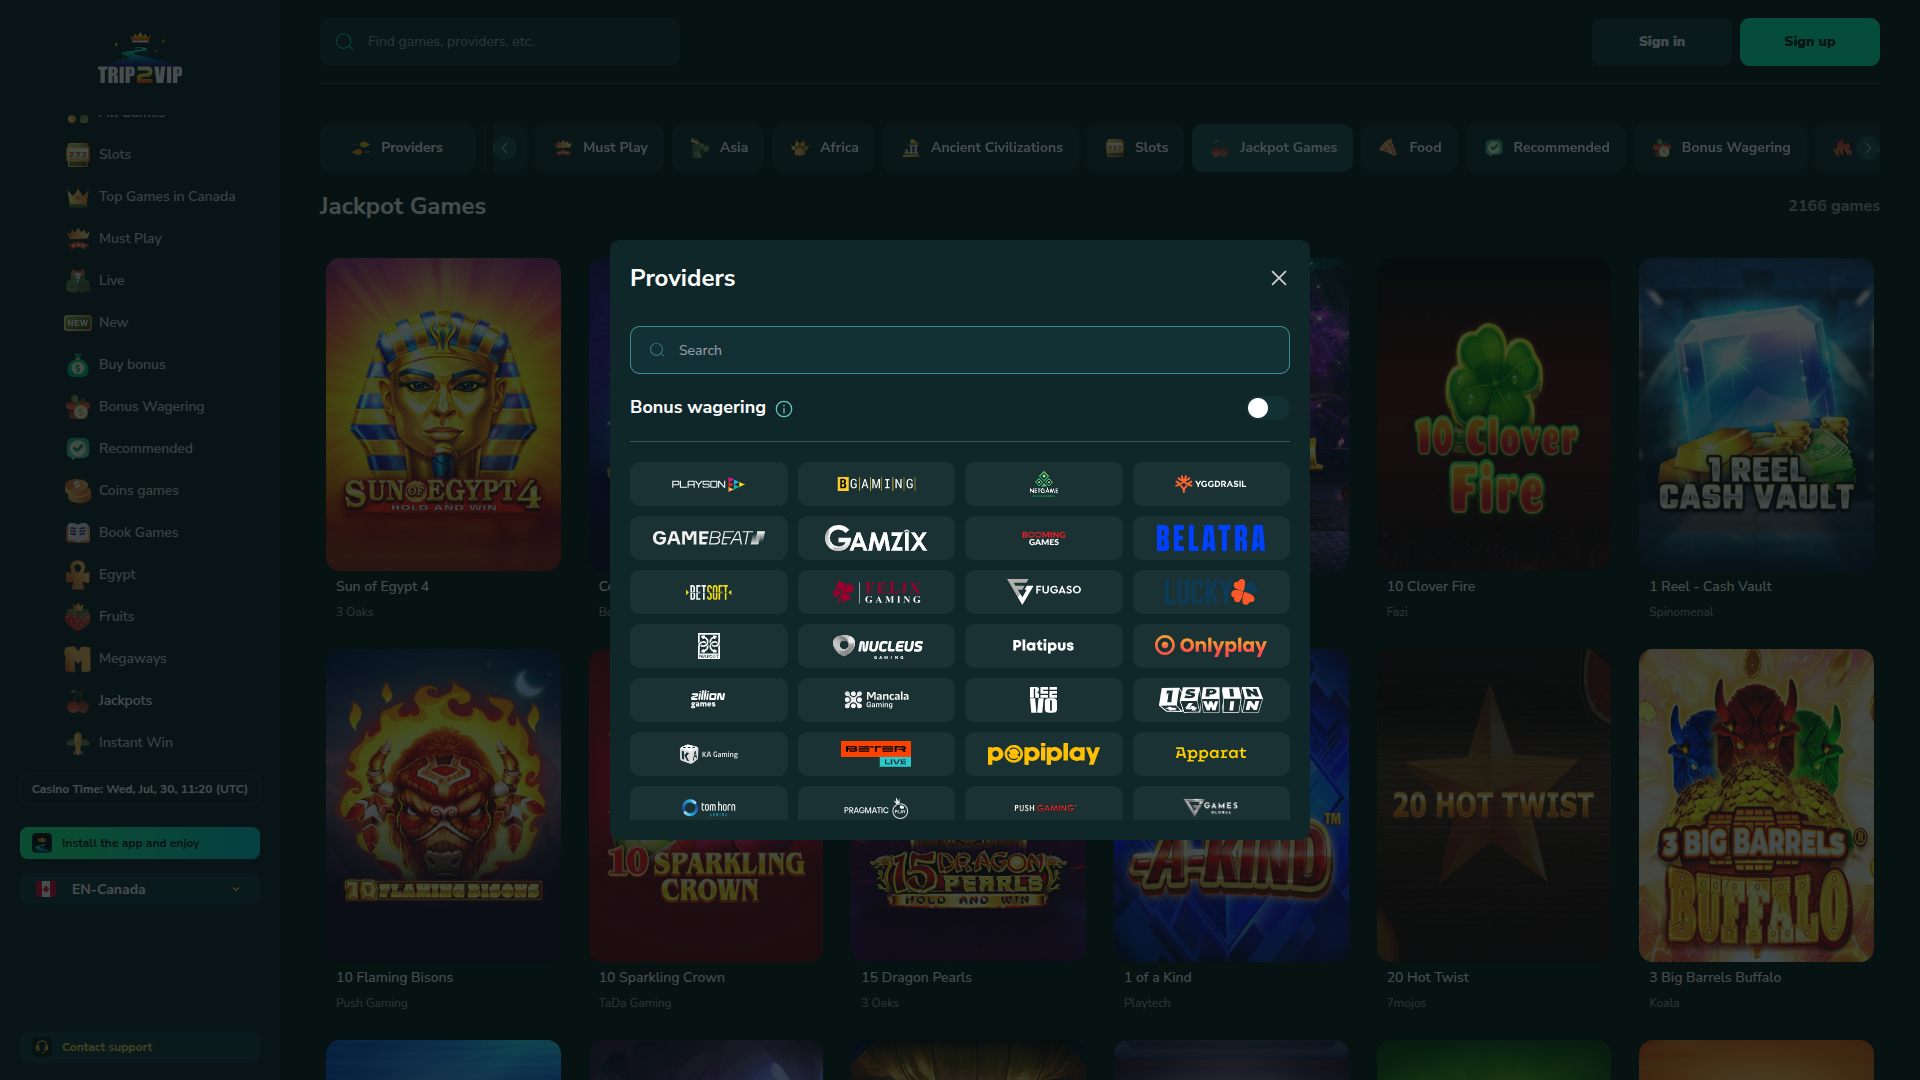
Task: Click the Fruits icon in the sidebar
Action: click(78, 616)
